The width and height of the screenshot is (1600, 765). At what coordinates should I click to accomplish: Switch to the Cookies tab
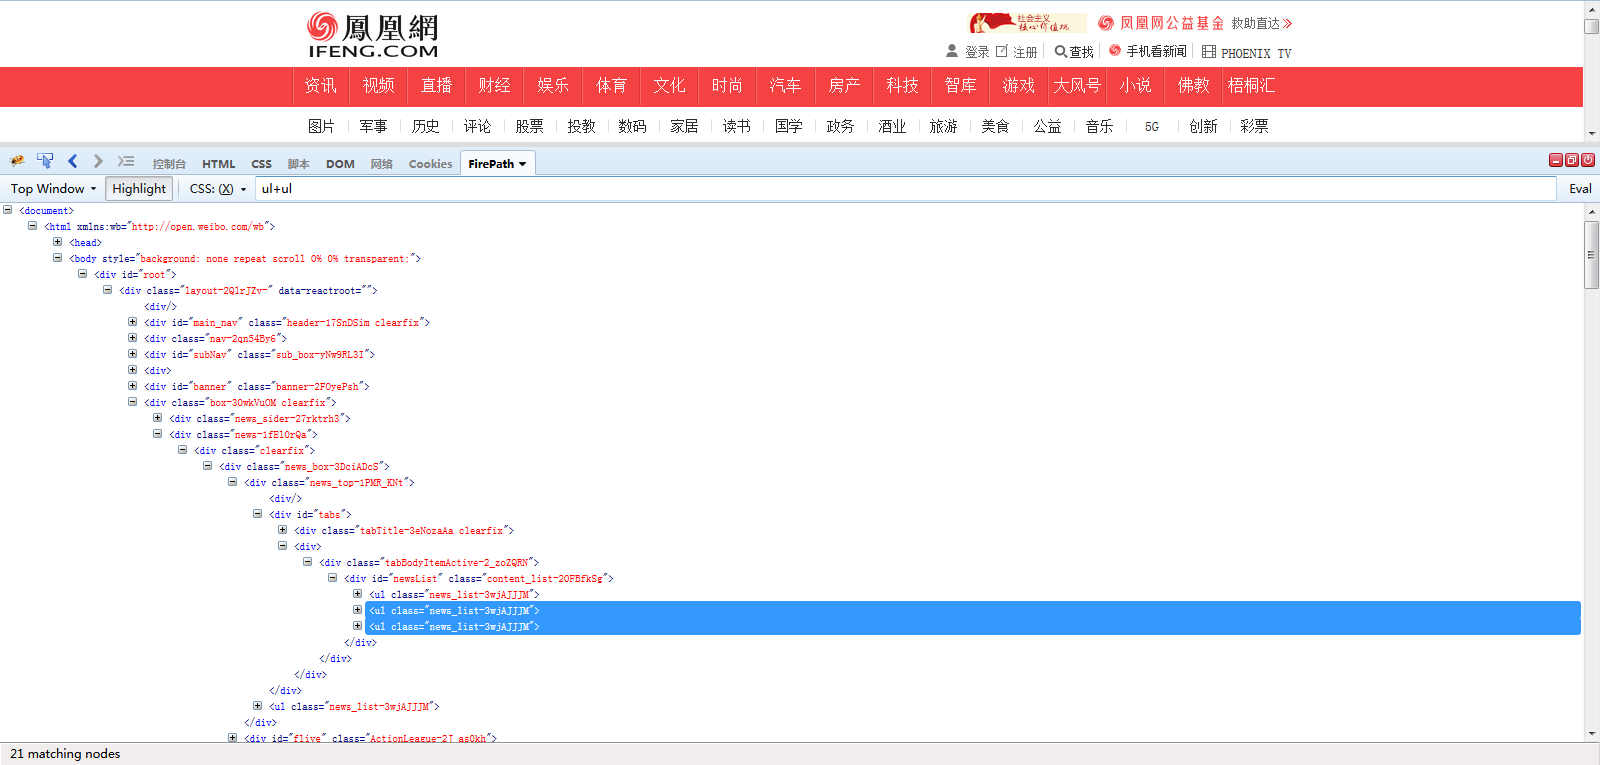pos(431,164)
